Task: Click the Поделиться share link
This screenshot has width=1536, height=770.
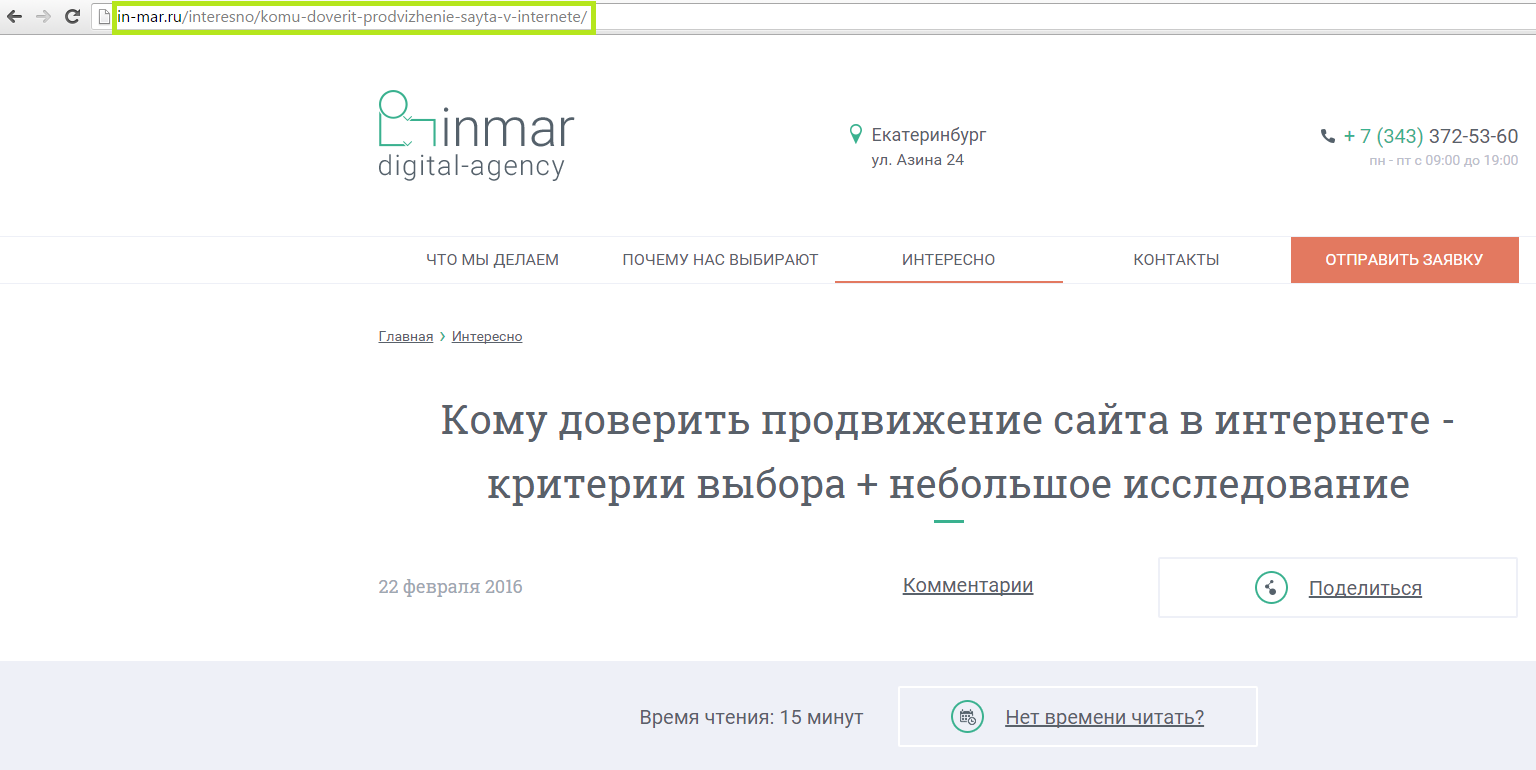Action: 1365,589
